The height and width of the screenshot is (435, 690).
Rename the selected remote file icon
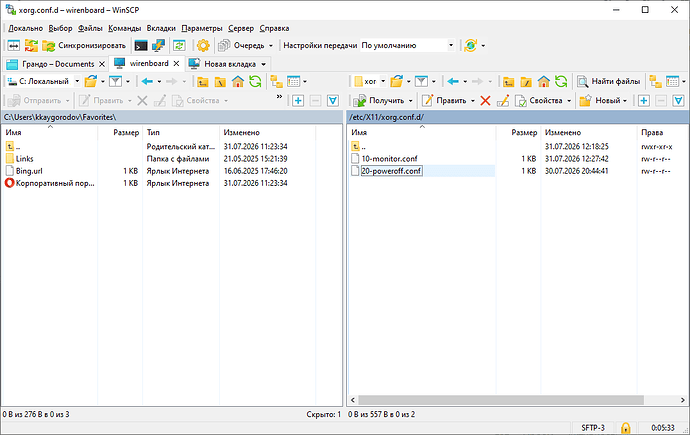click(503, 101)
